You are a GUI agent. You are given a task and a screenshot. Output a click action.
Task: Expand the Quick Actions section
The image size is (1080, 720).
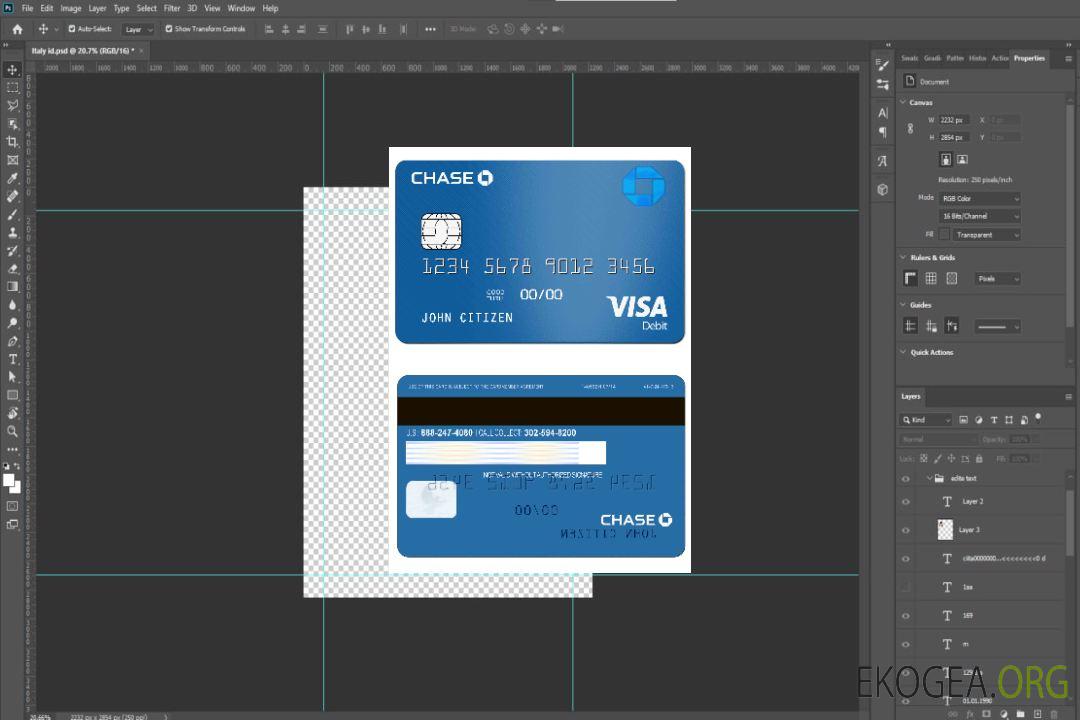pos(903,352)
